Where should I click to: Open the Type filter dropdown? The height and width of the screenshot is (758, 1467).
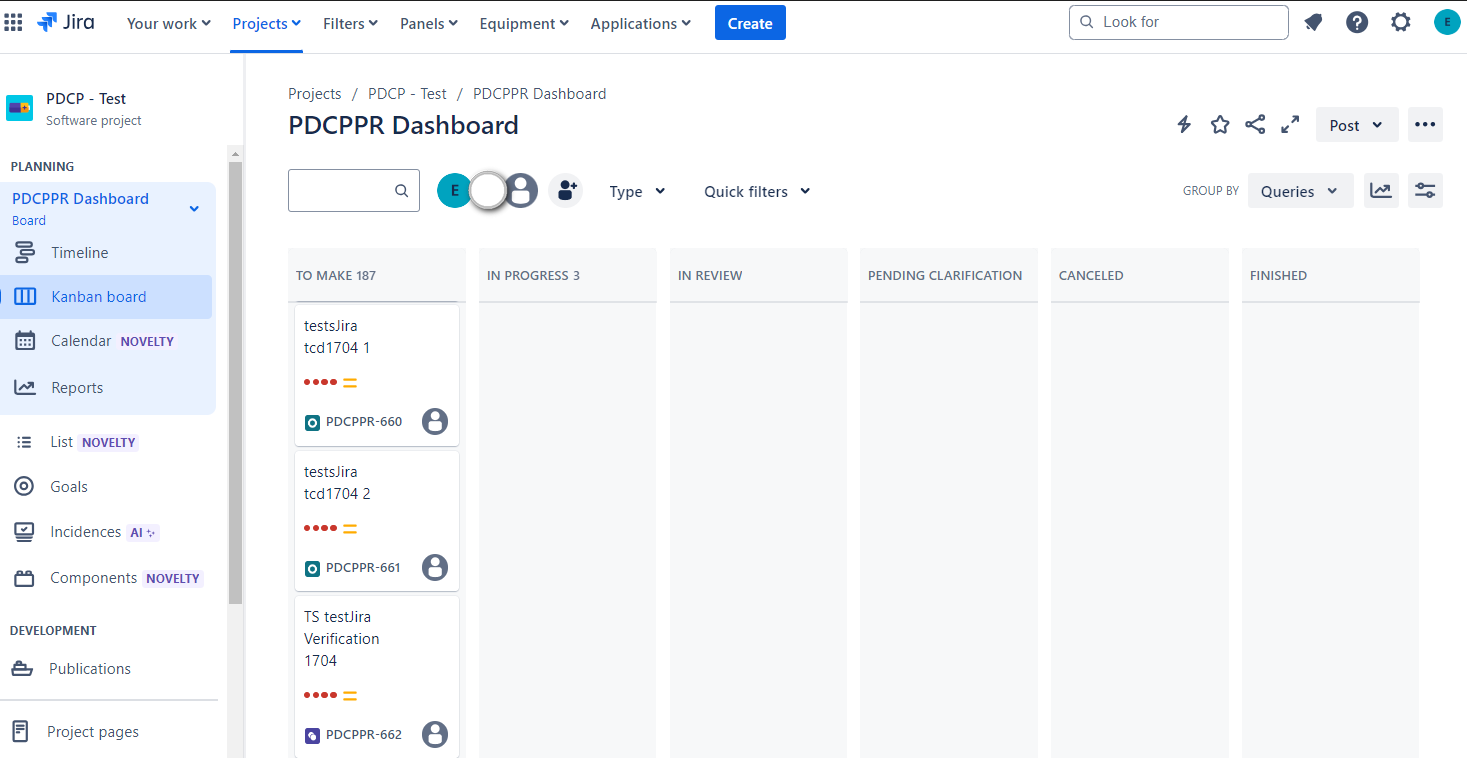[x=636, y=191]
